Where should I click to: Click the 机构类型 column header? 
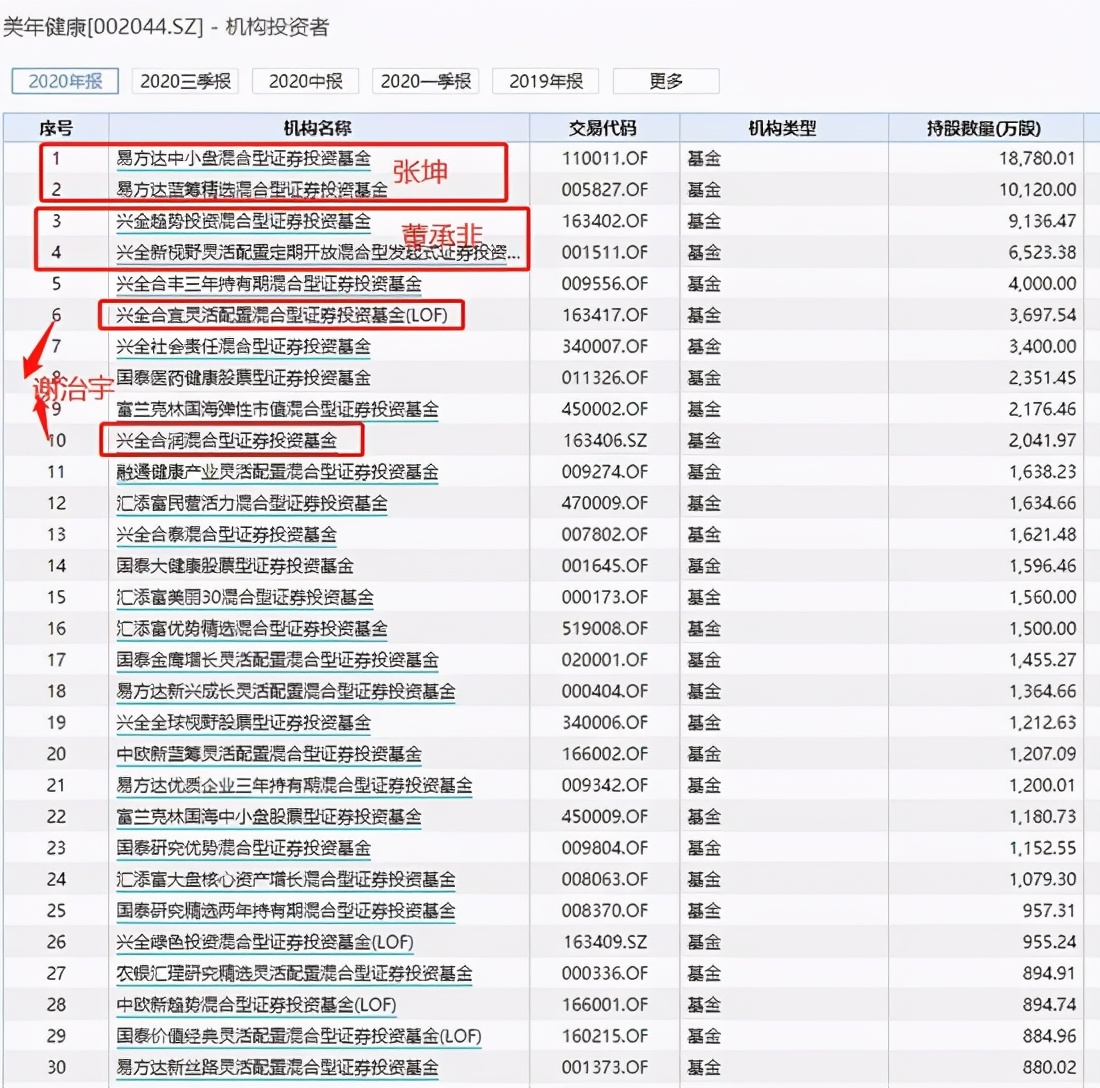tap(782, 128)
